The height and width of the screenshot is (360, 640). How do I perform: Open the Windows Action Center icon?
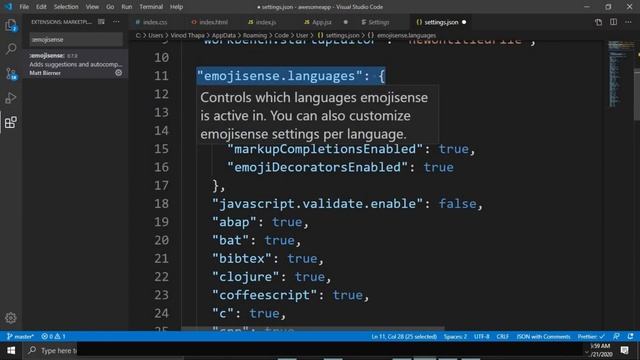click(624, 350)
